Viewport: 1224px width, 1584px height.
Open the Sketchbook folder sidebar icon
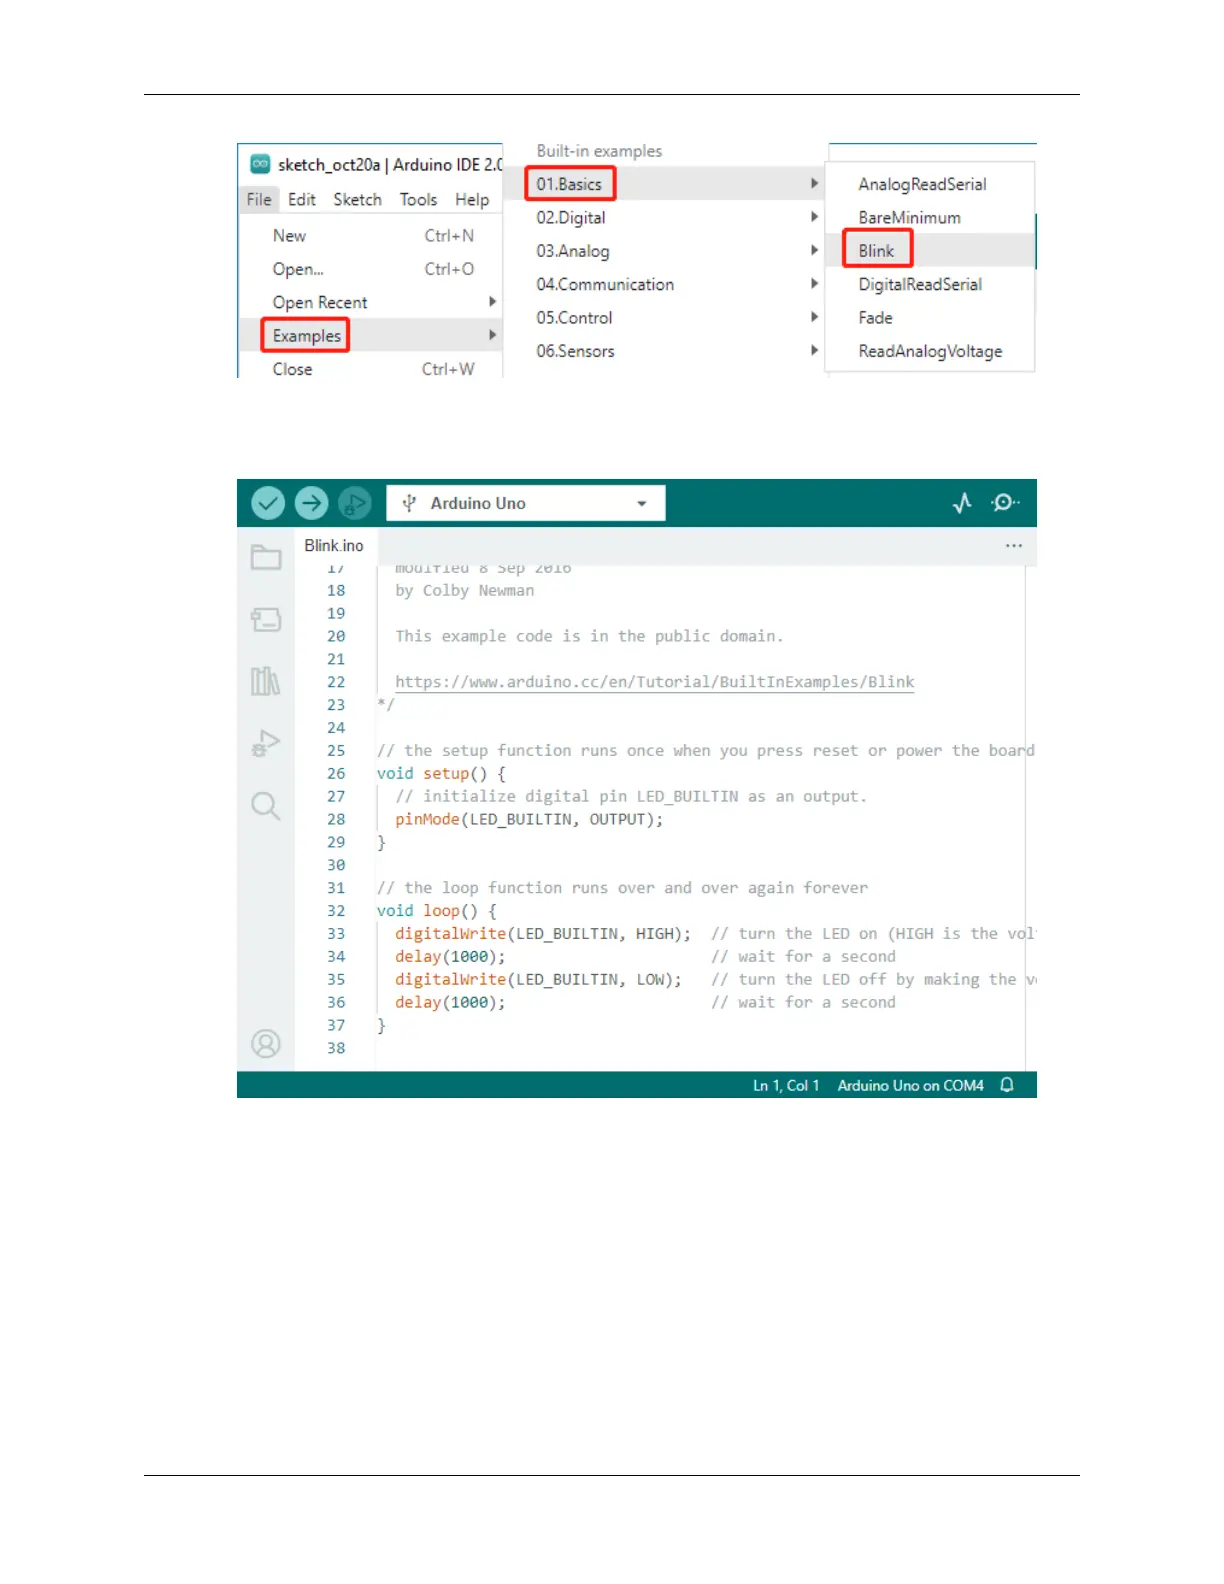[x=266, y=557]
